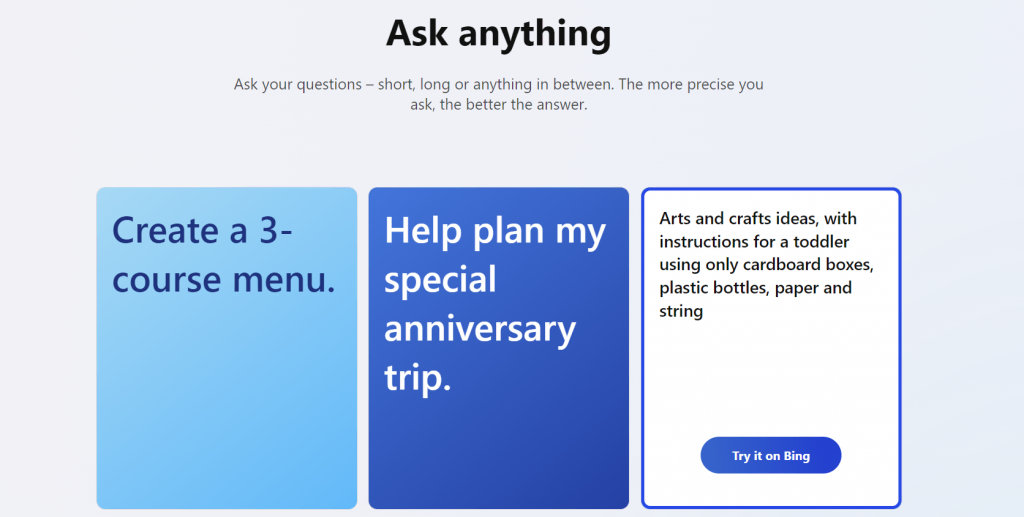Click the word "string" in the white card
This screenshot has width=1024, height=517.
[x=681, y=311]
